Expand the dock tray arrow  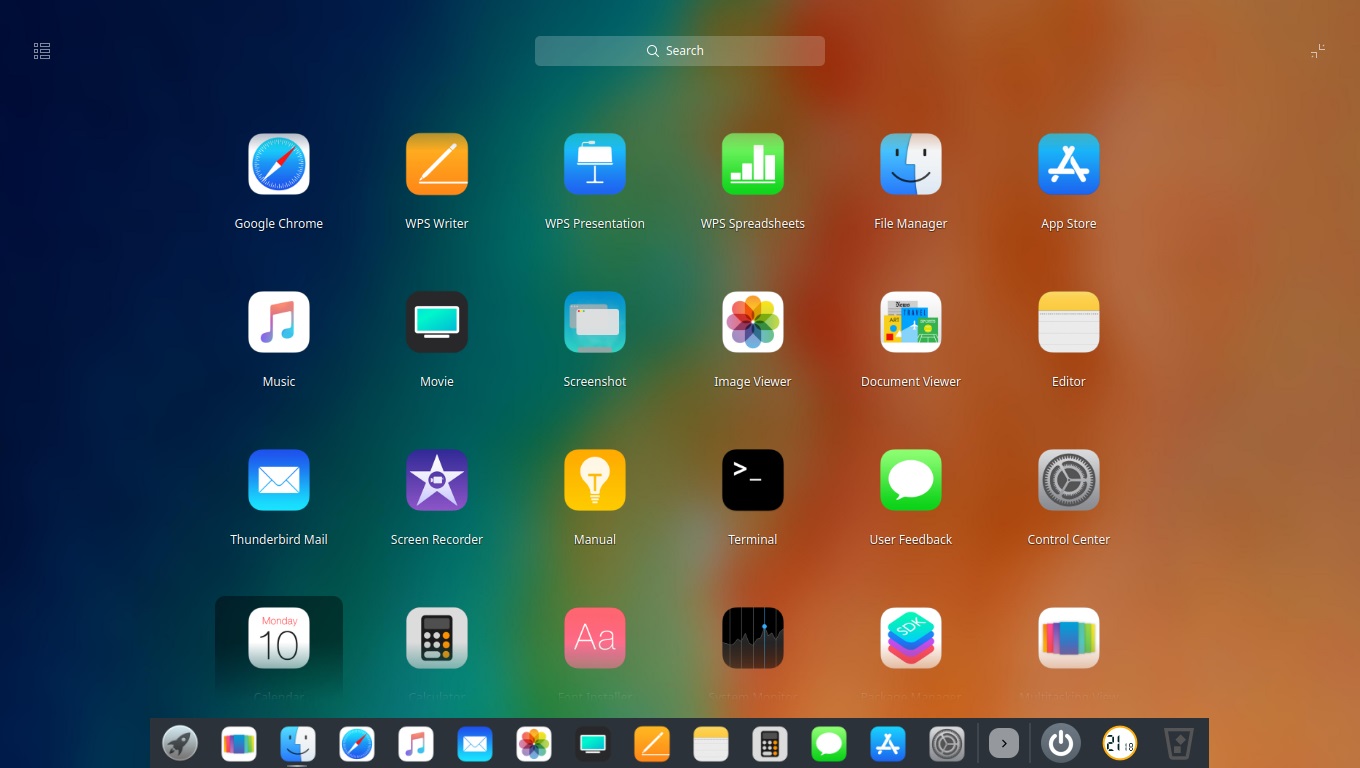(x=1004, y=743)
